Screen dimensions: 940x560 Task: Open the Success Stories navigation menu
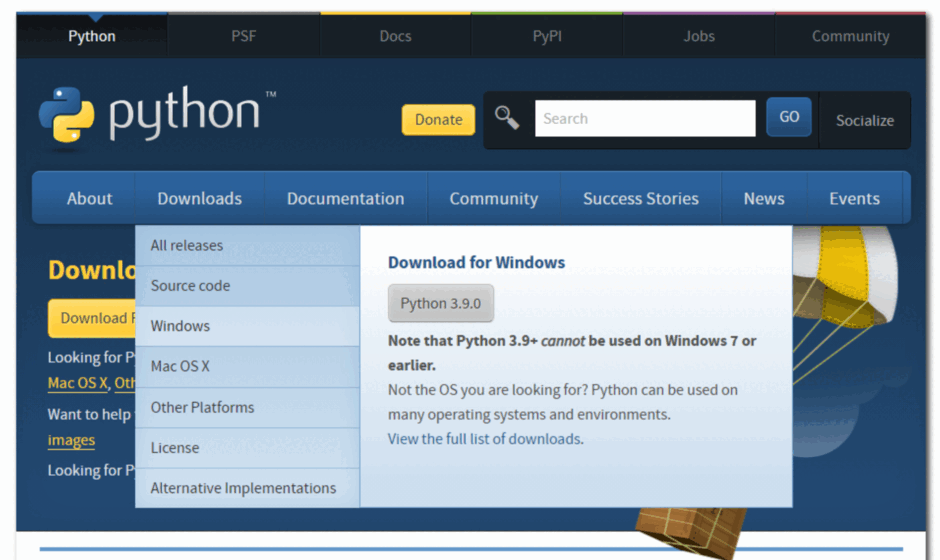tap(641, 198)
